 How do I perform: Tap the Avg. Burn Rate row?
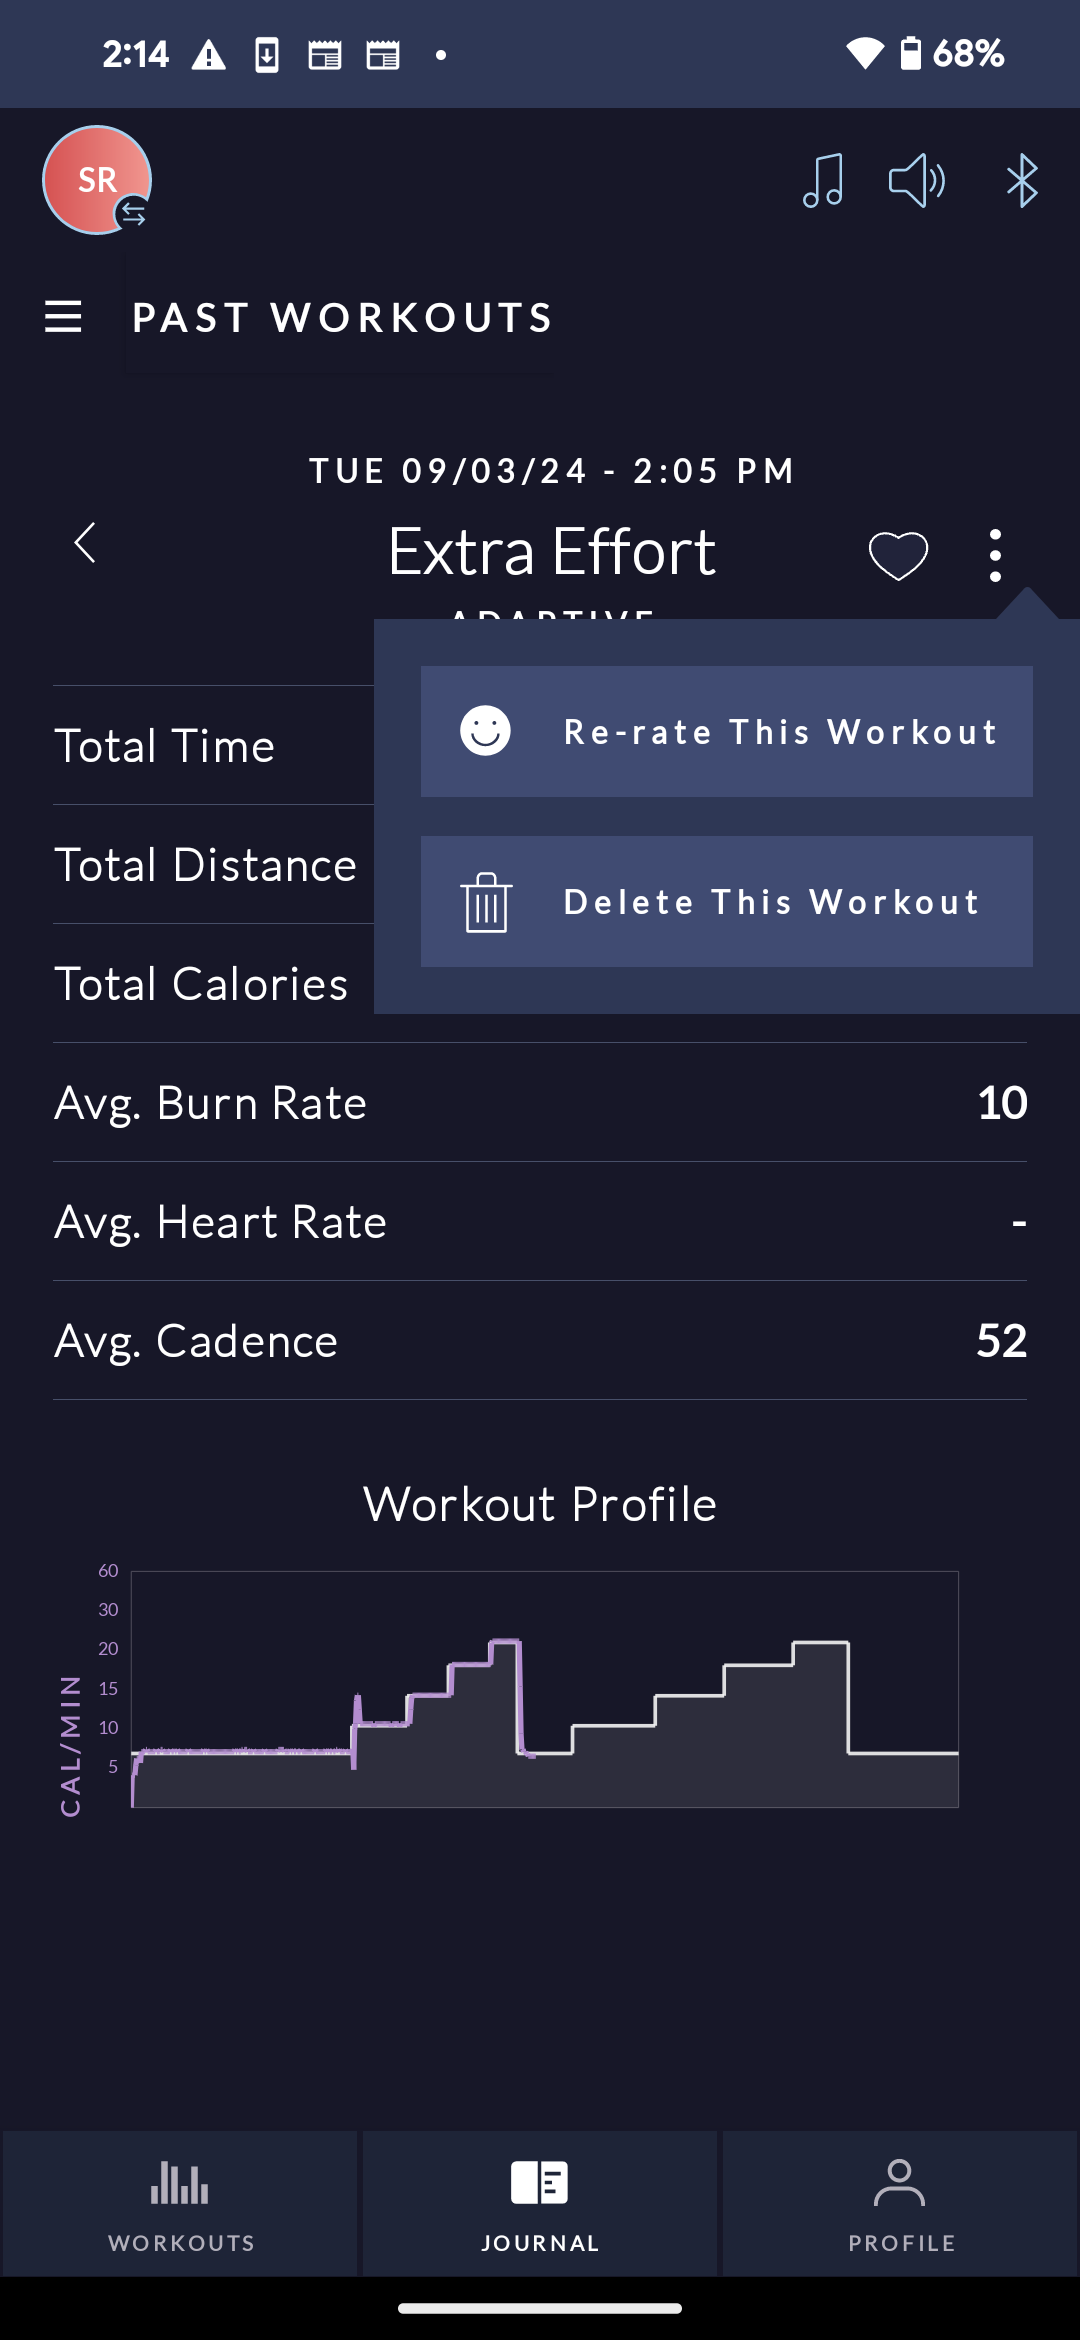coord(540,1102)
